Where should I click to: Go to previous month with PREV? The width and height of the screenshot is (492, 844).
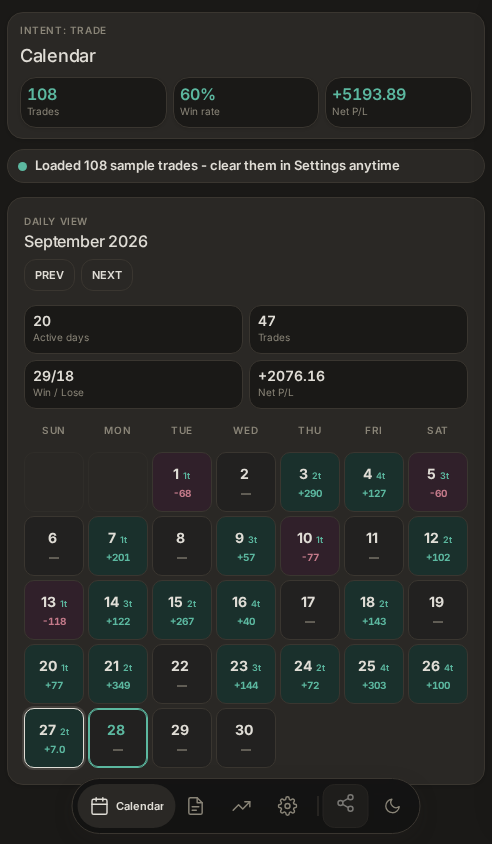tap(50, 275)
